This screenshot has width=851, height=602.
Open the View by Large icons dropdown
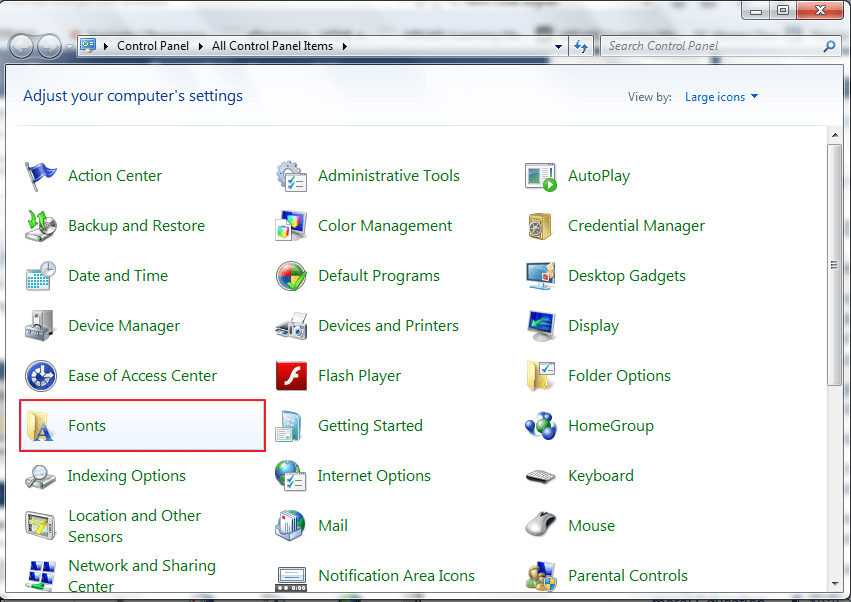point(721,97)
